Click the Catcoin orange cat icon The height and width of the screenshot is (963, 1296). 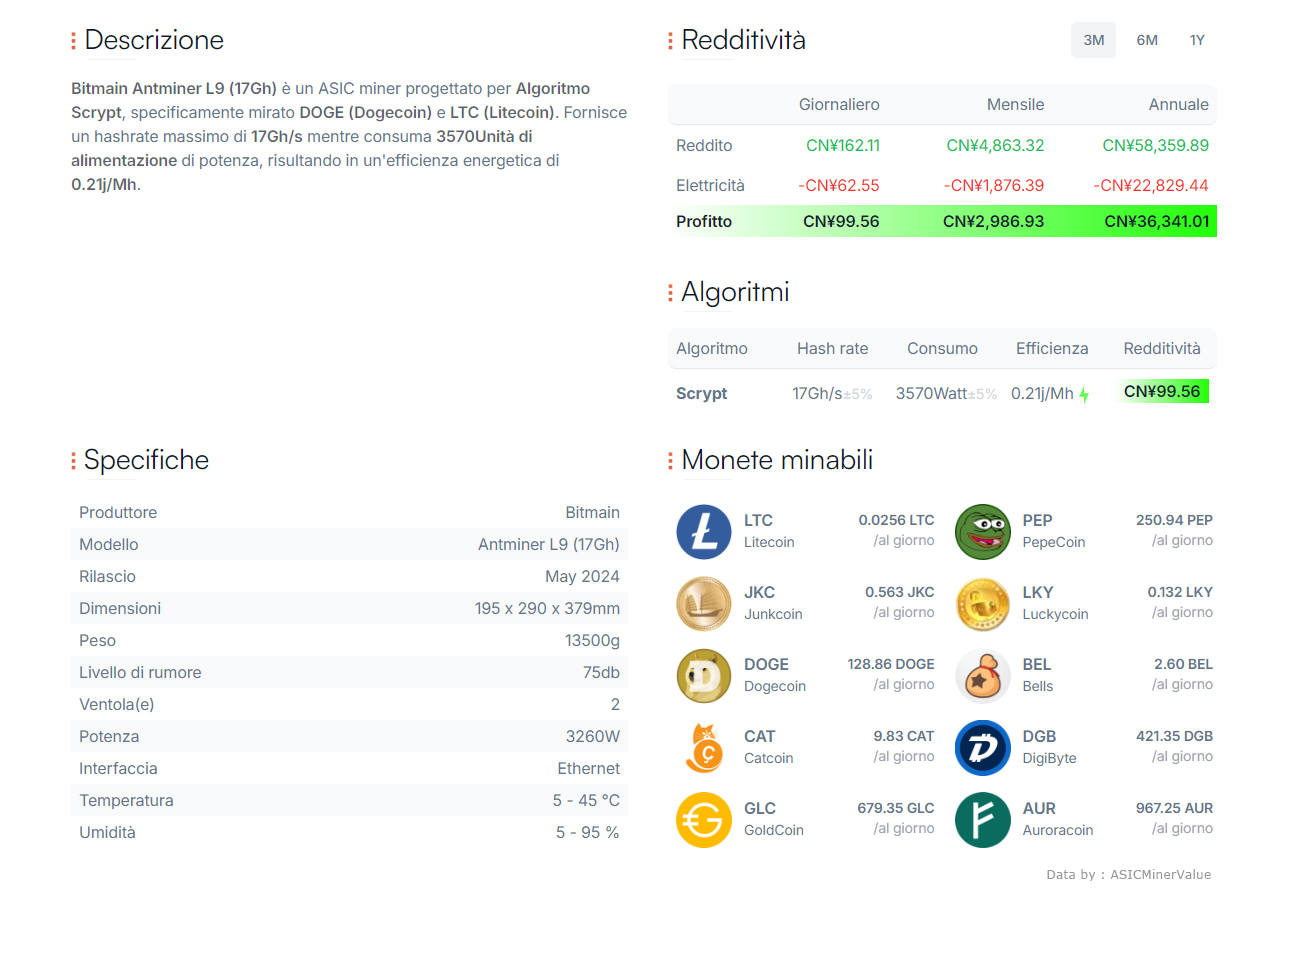point(704,748)
